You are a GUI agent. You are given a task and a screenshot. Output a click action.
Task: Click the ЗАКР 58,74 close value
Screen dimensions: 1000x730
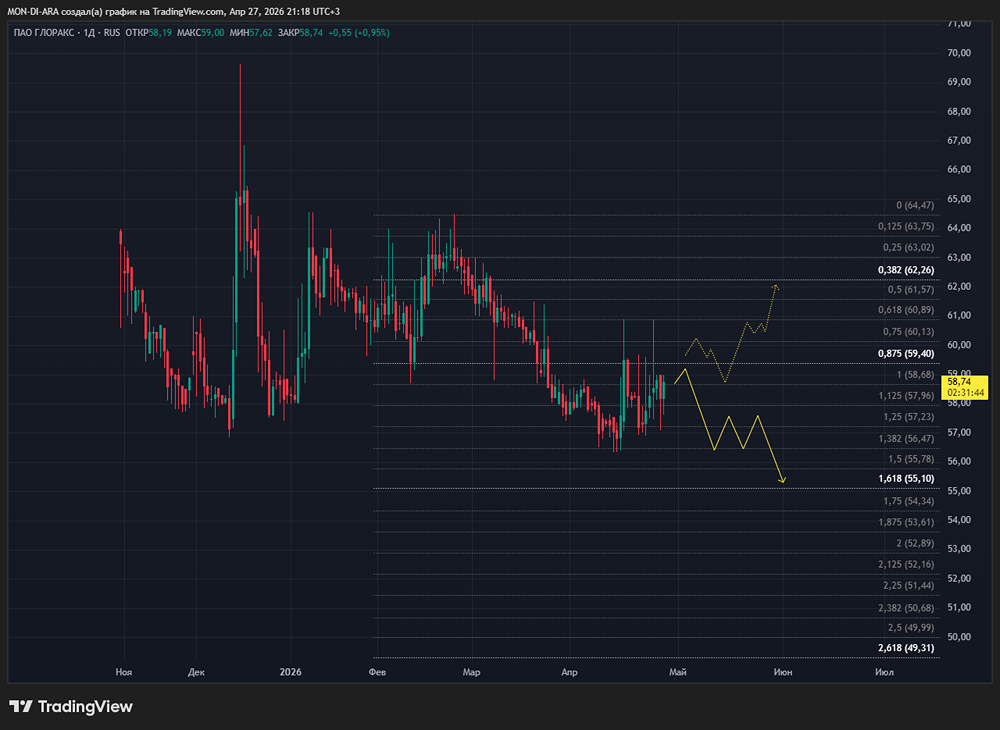click(300, 33)
